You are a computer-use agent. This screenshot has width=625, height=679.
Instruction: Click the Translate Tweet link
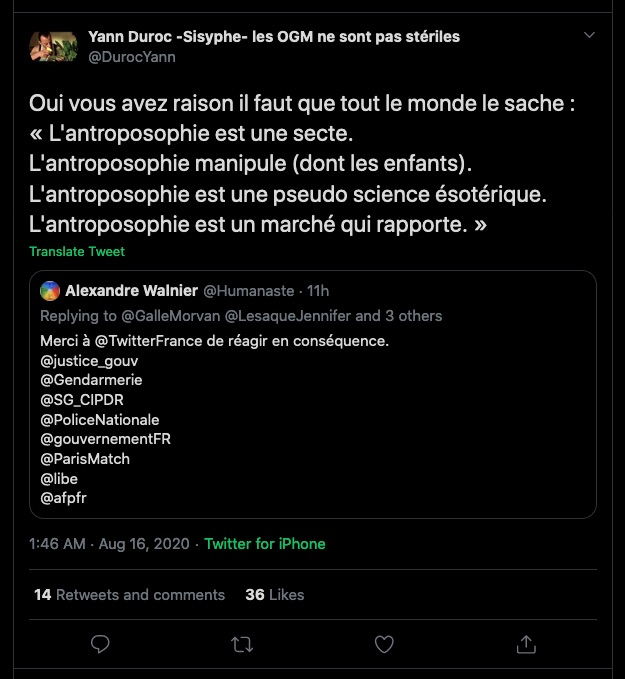tap(77, 251)
